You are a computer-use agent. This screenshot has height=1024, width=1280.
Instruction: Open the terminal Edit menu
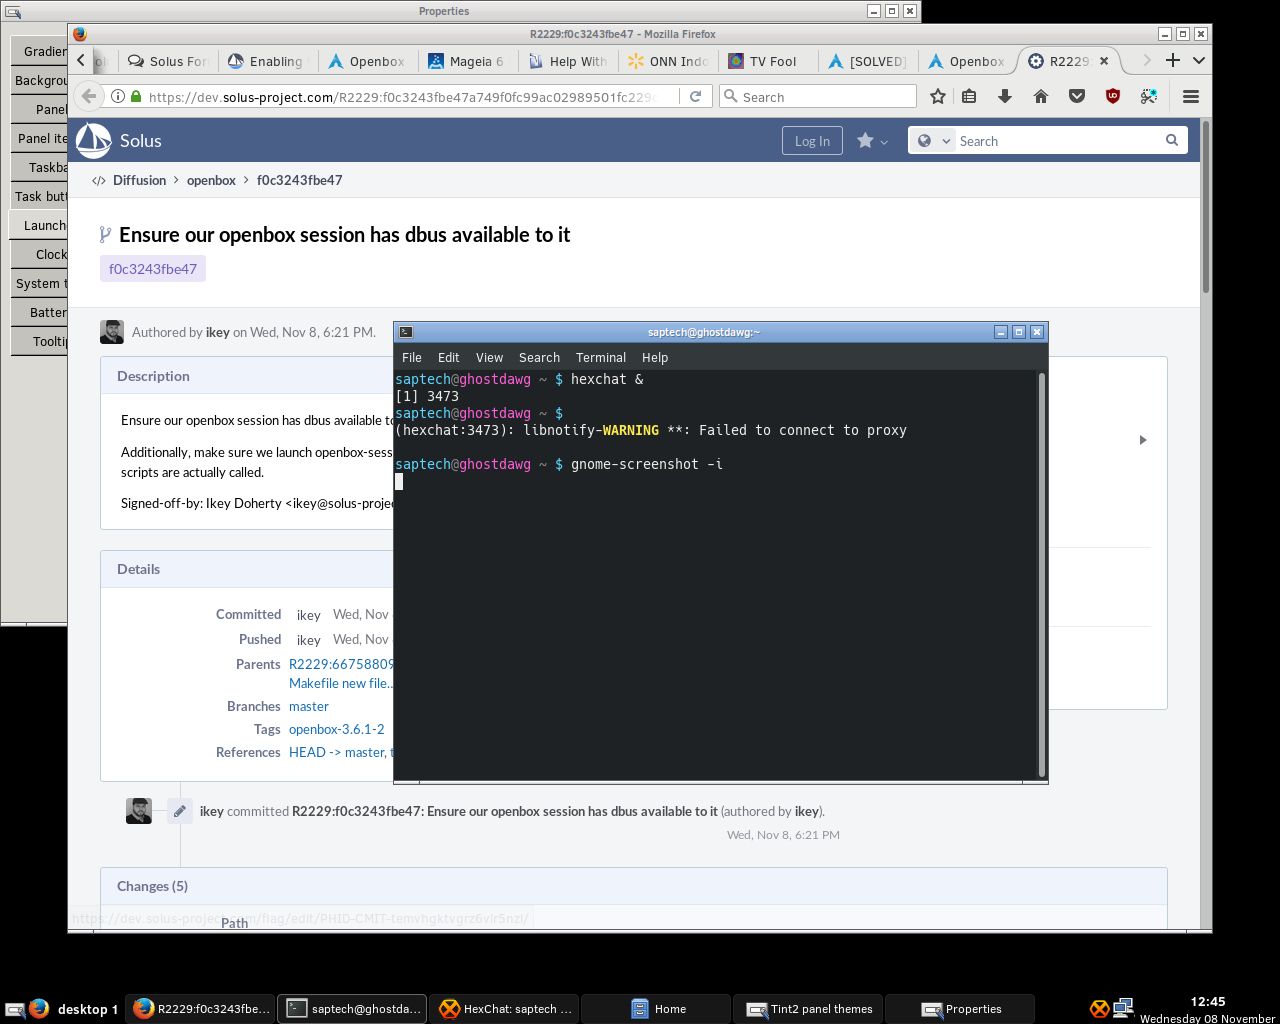(448, 357)
